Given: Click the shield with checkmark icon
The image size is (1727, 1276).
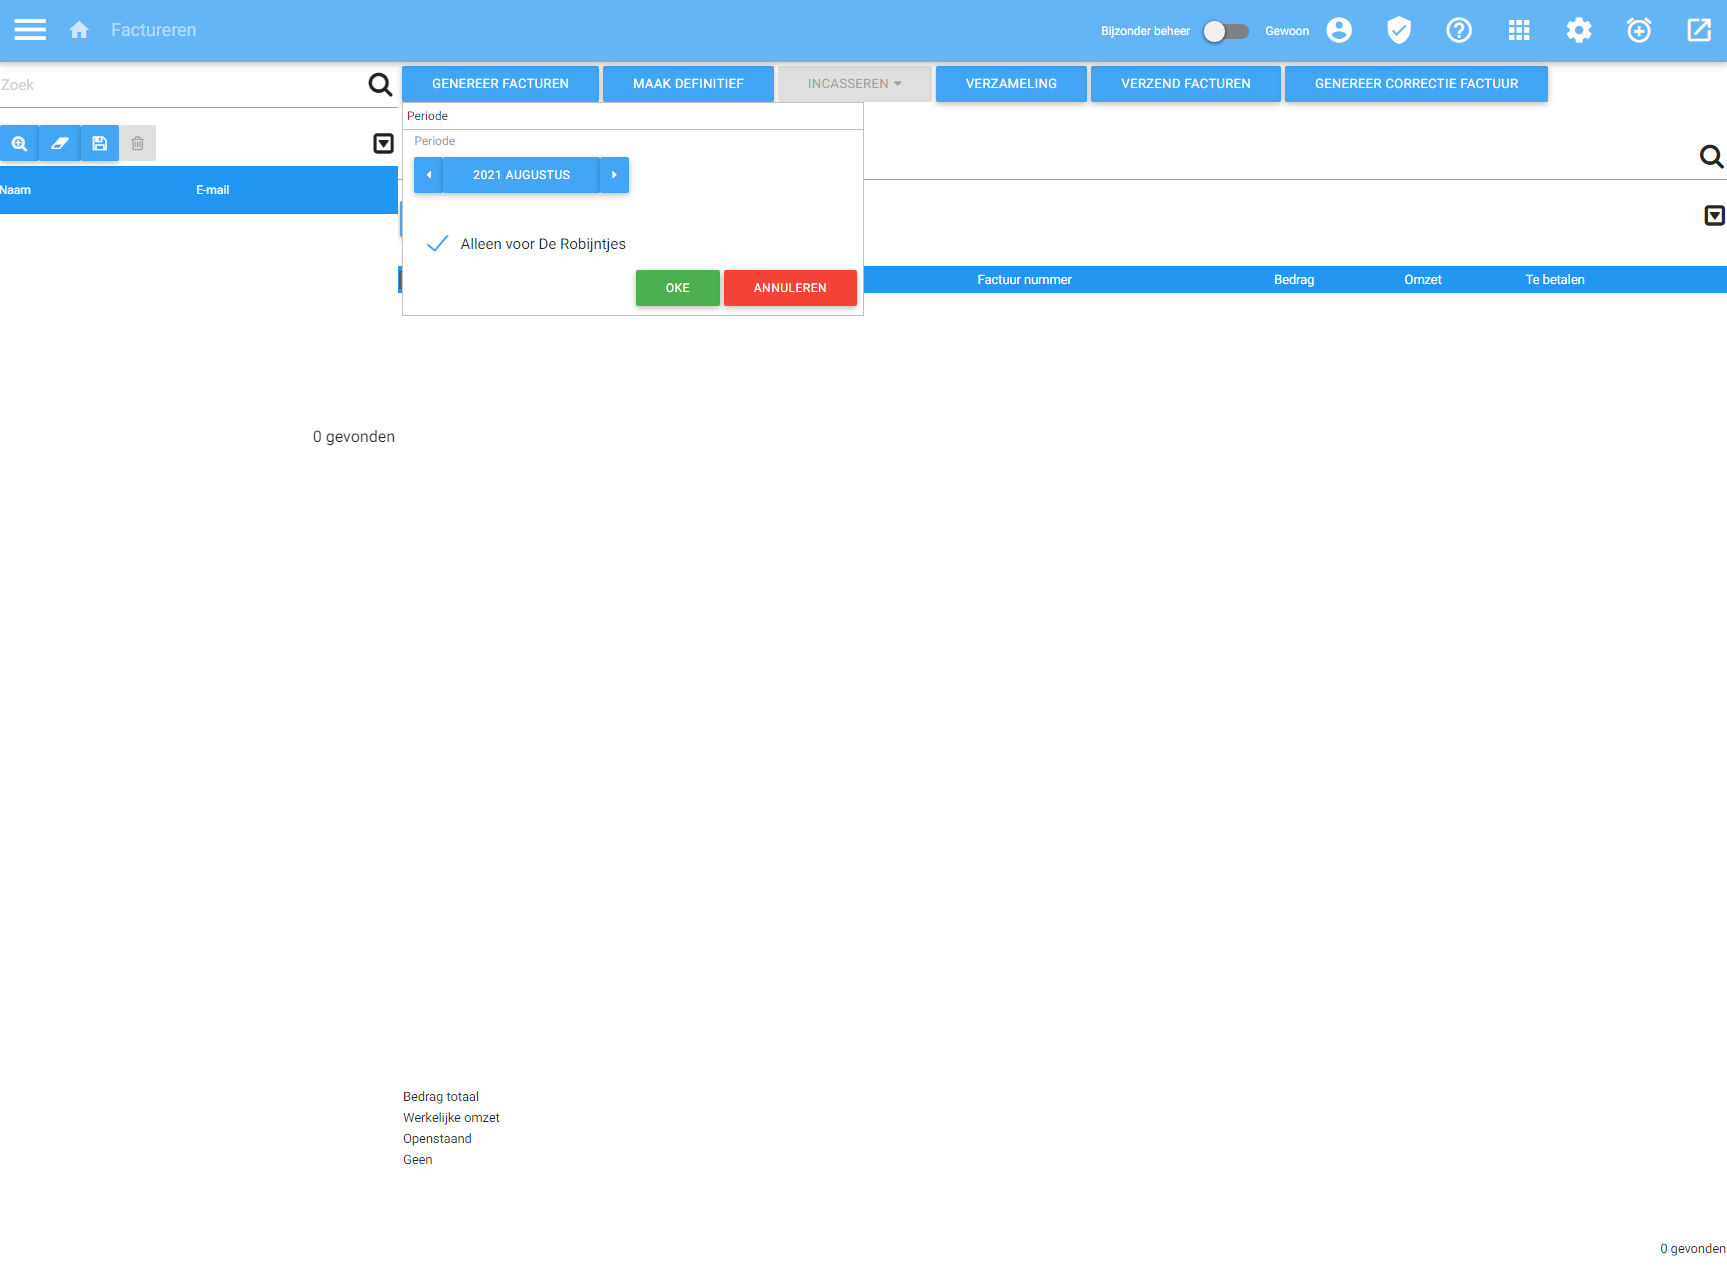Looking at the screenshot, I should pos(1398,30).
